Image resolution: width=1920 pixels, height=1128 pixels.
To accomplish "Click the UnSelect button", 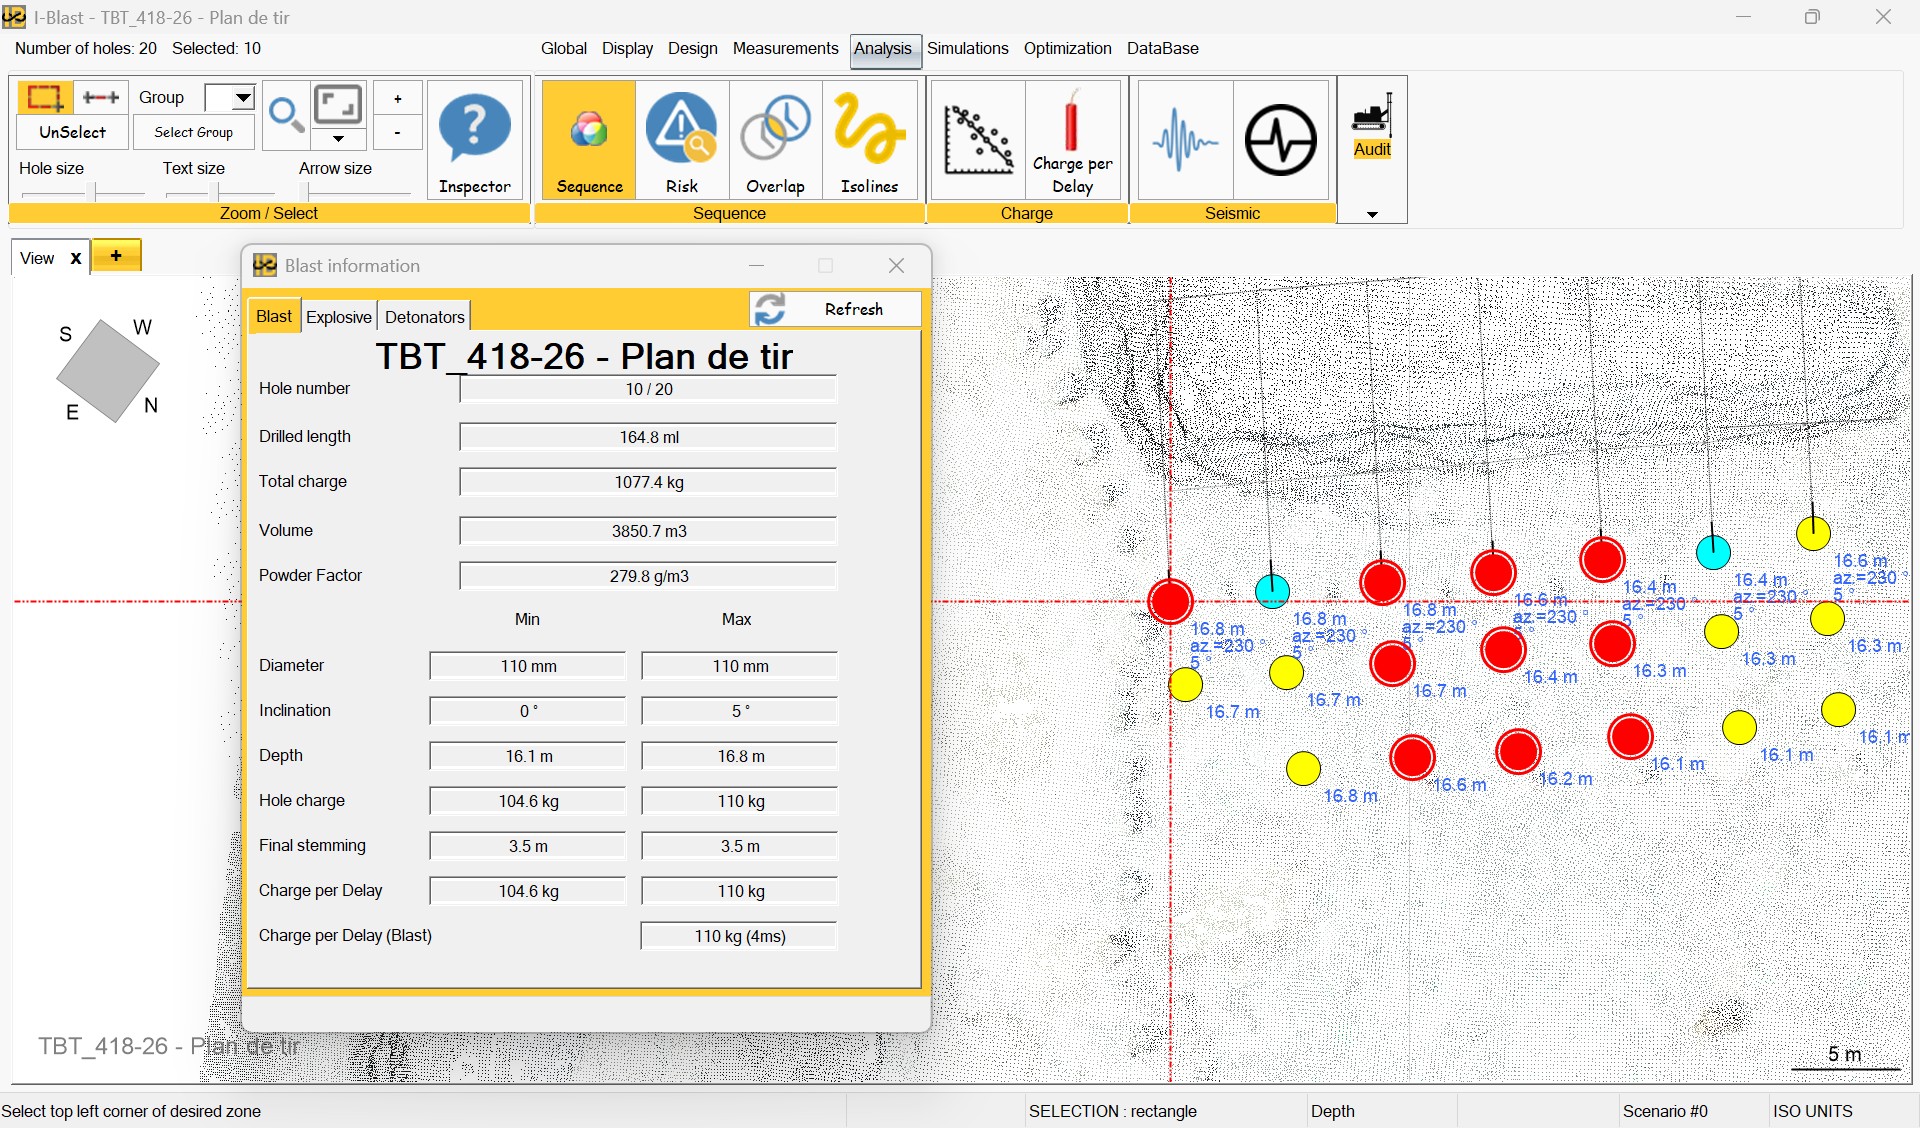I will pos(72,132).
